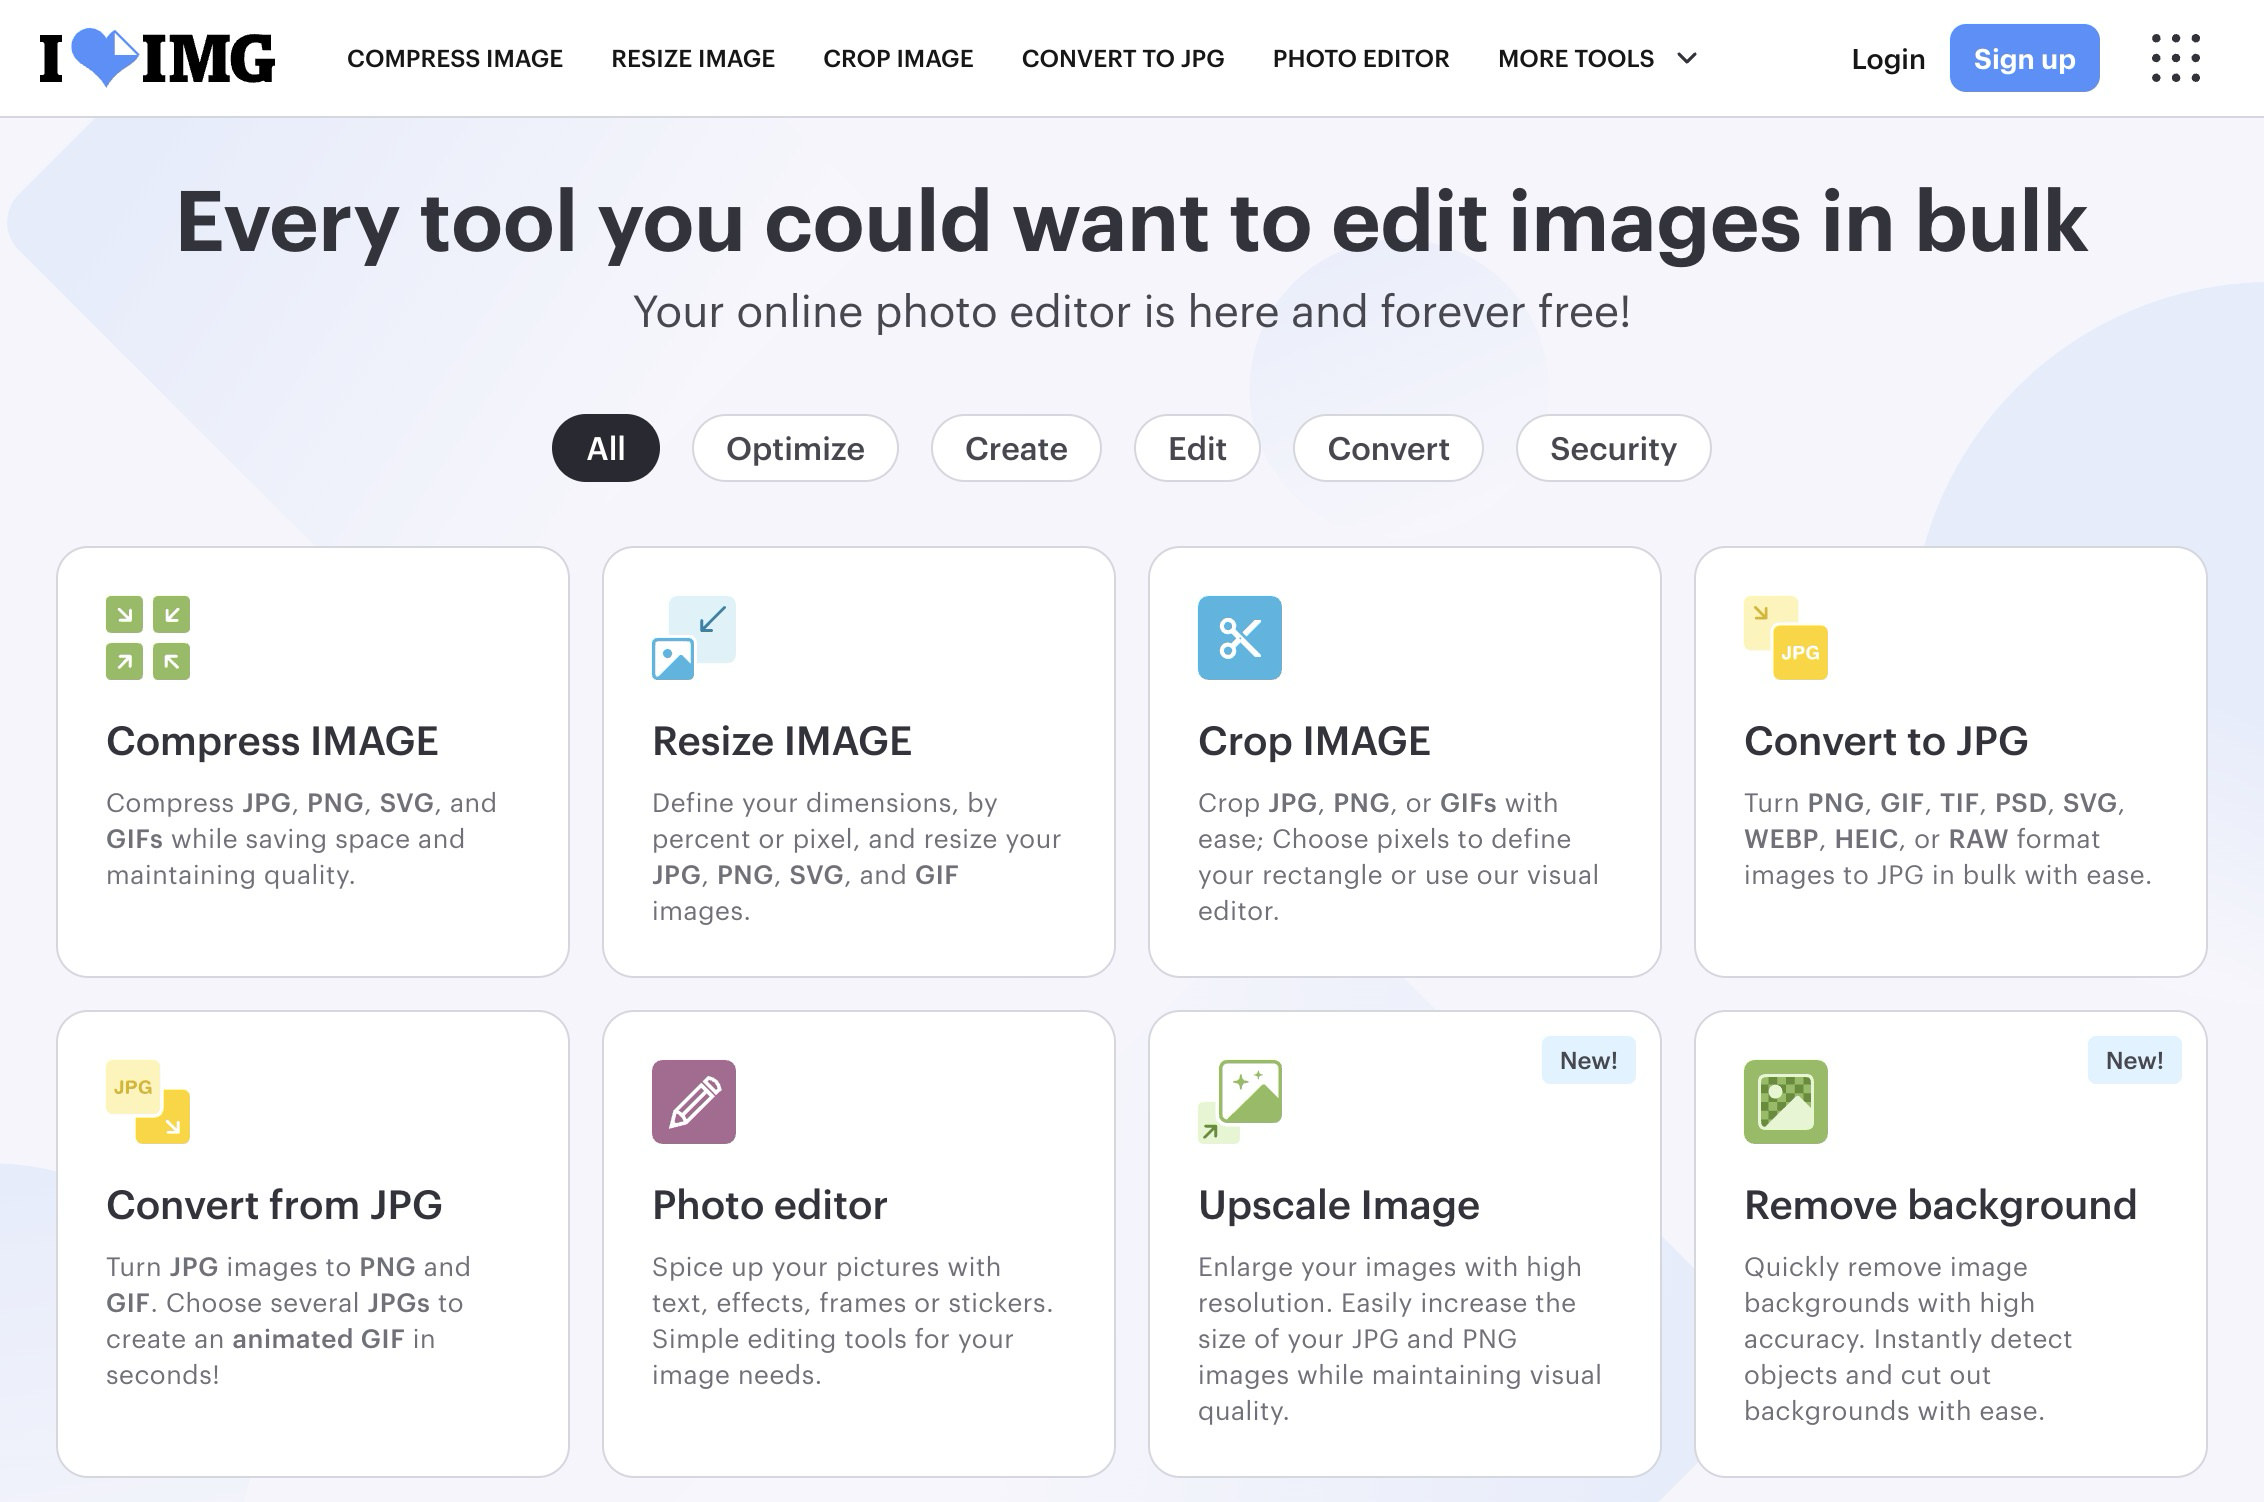This screenshot has width=2264, height=1502.
Task: Click the New! badge on Remove background
Action: tap(2135, 1060)
